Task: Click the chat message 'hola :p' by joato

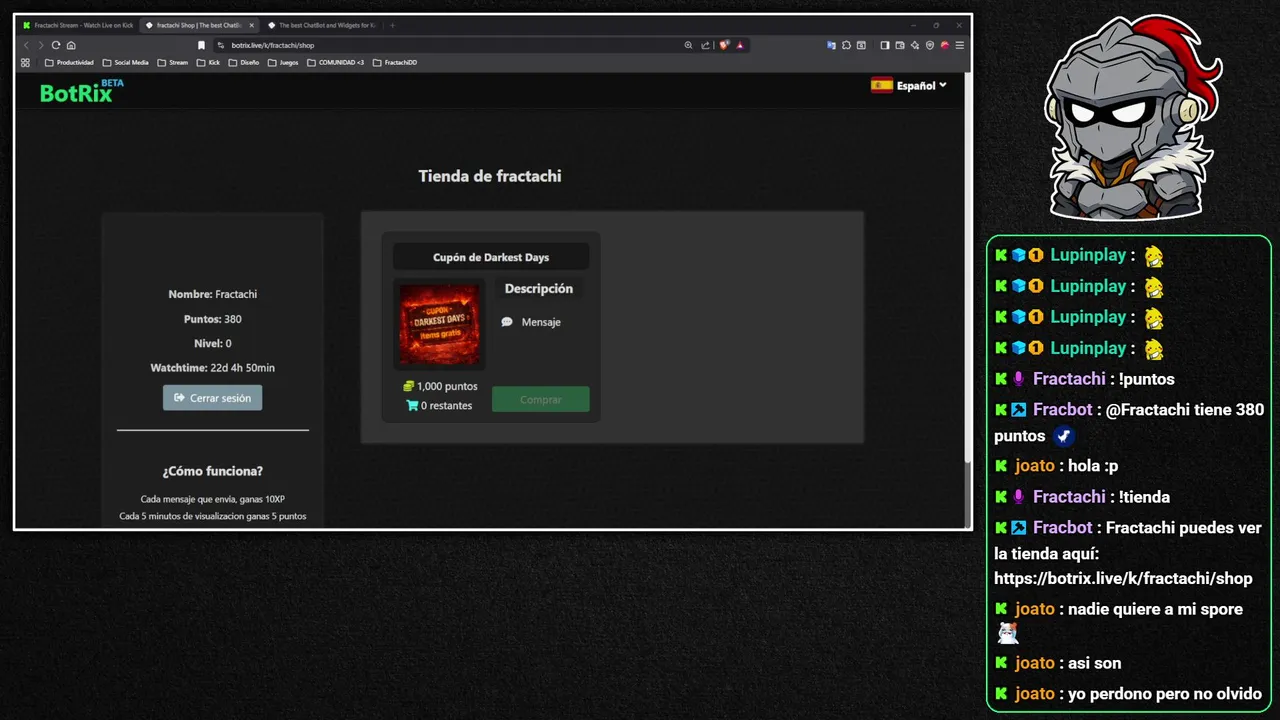Action: click(x=1093, y=465)
